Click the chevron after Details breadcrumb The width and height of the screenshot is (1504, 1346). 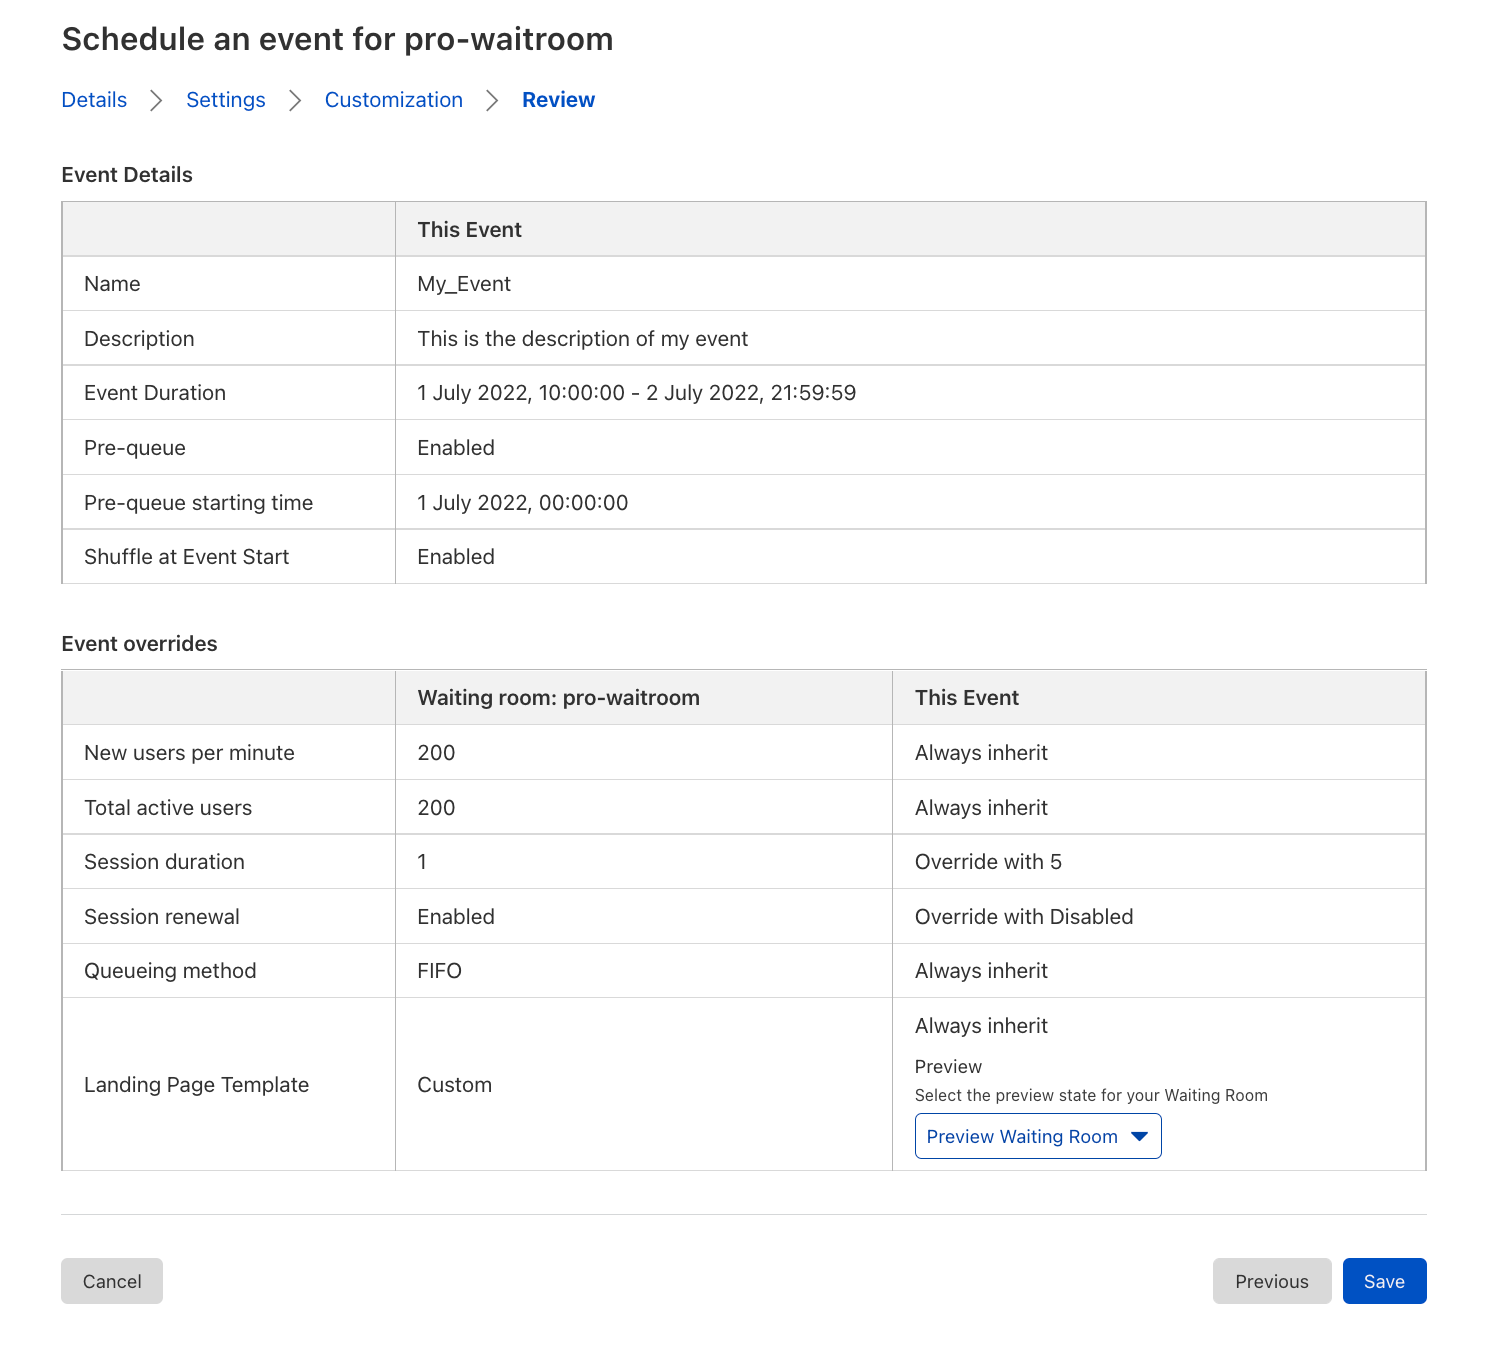[x=156, y=100]
